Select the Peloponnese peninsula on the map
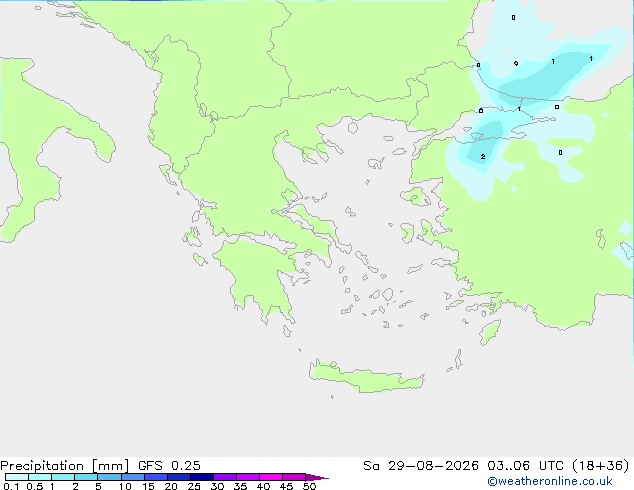Screen dimensions: 634x490 [x=259, y=275]
